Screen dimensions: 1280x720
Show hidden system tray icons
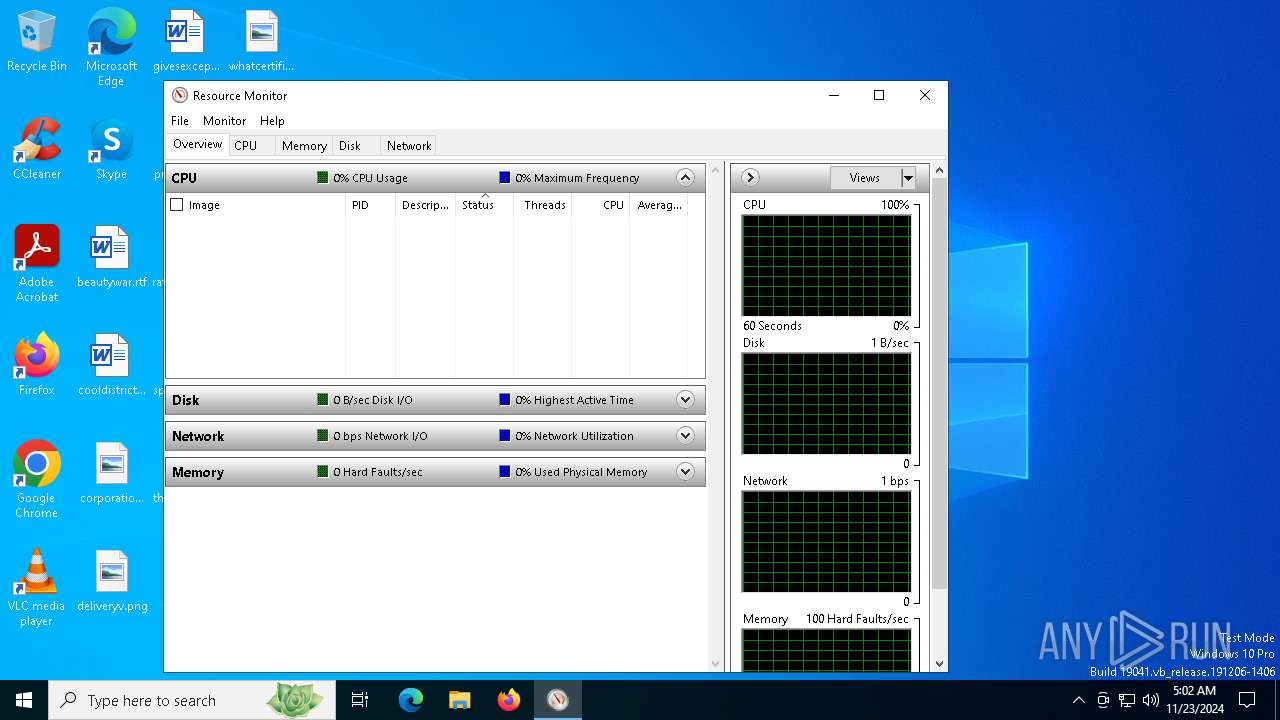coord(1078,700)
